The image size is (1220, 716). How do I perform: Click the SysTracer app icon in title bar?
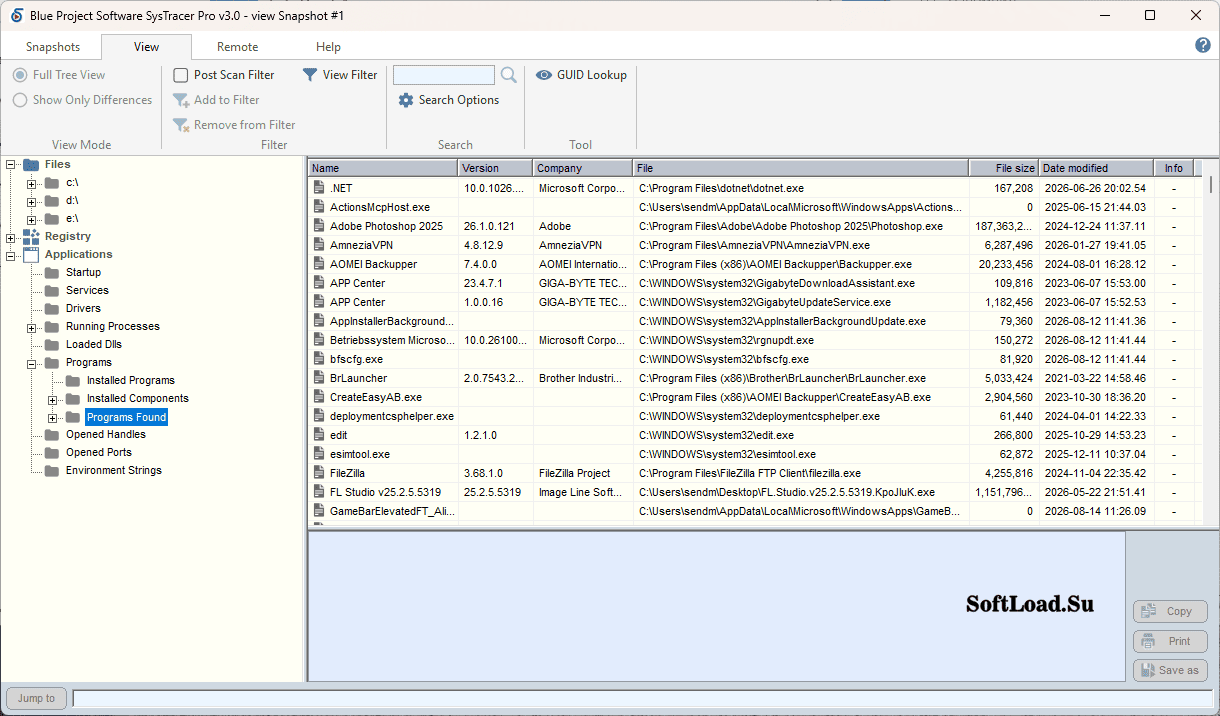16,15
